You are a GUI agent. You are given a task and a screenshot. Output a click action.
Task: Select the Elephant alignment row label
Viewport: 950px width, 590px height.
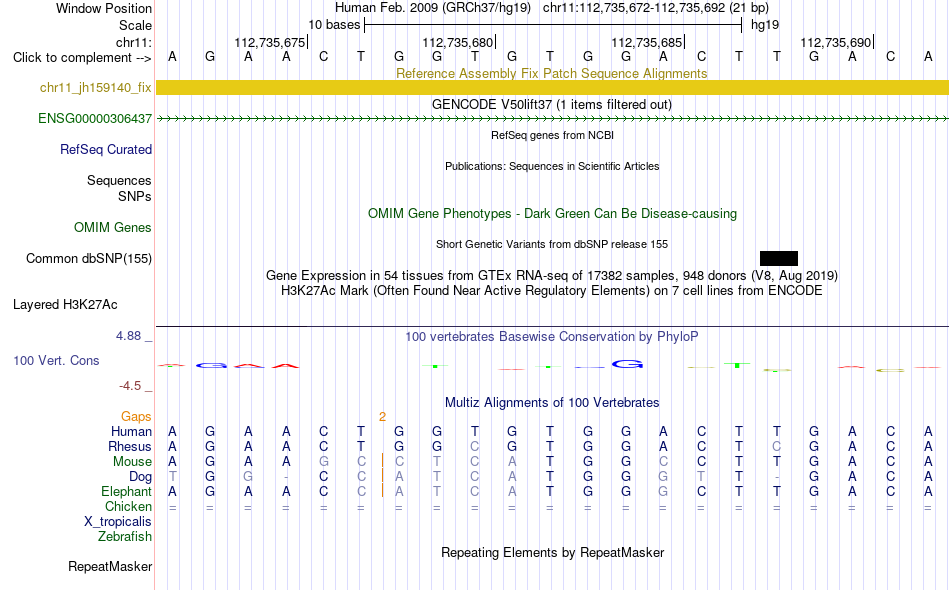click(x=126, y=491)
